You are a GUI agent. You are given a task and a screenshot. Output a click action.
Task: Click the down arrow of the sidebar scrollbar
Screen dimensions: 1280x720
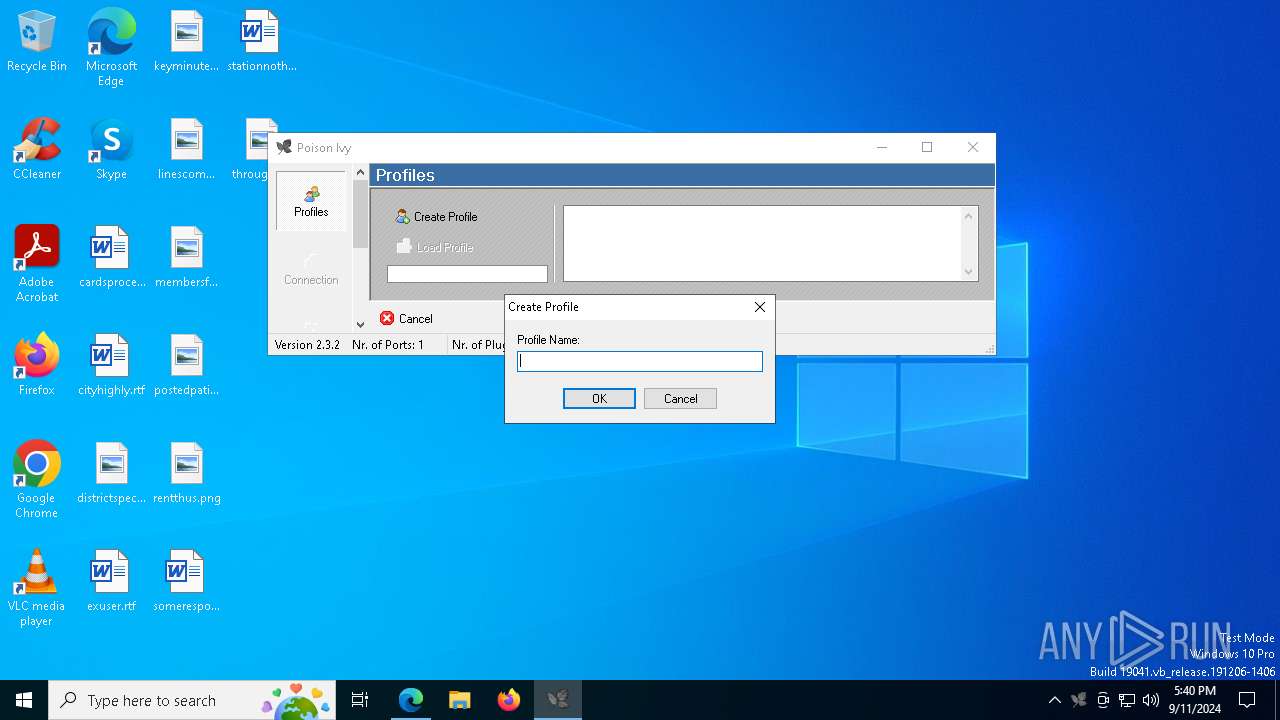360,325
